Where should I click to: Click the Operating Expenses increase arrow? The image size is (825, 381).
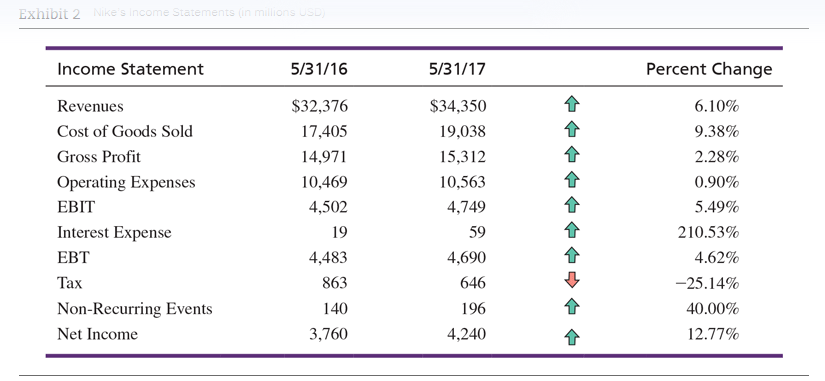click(x=571, y=181)
